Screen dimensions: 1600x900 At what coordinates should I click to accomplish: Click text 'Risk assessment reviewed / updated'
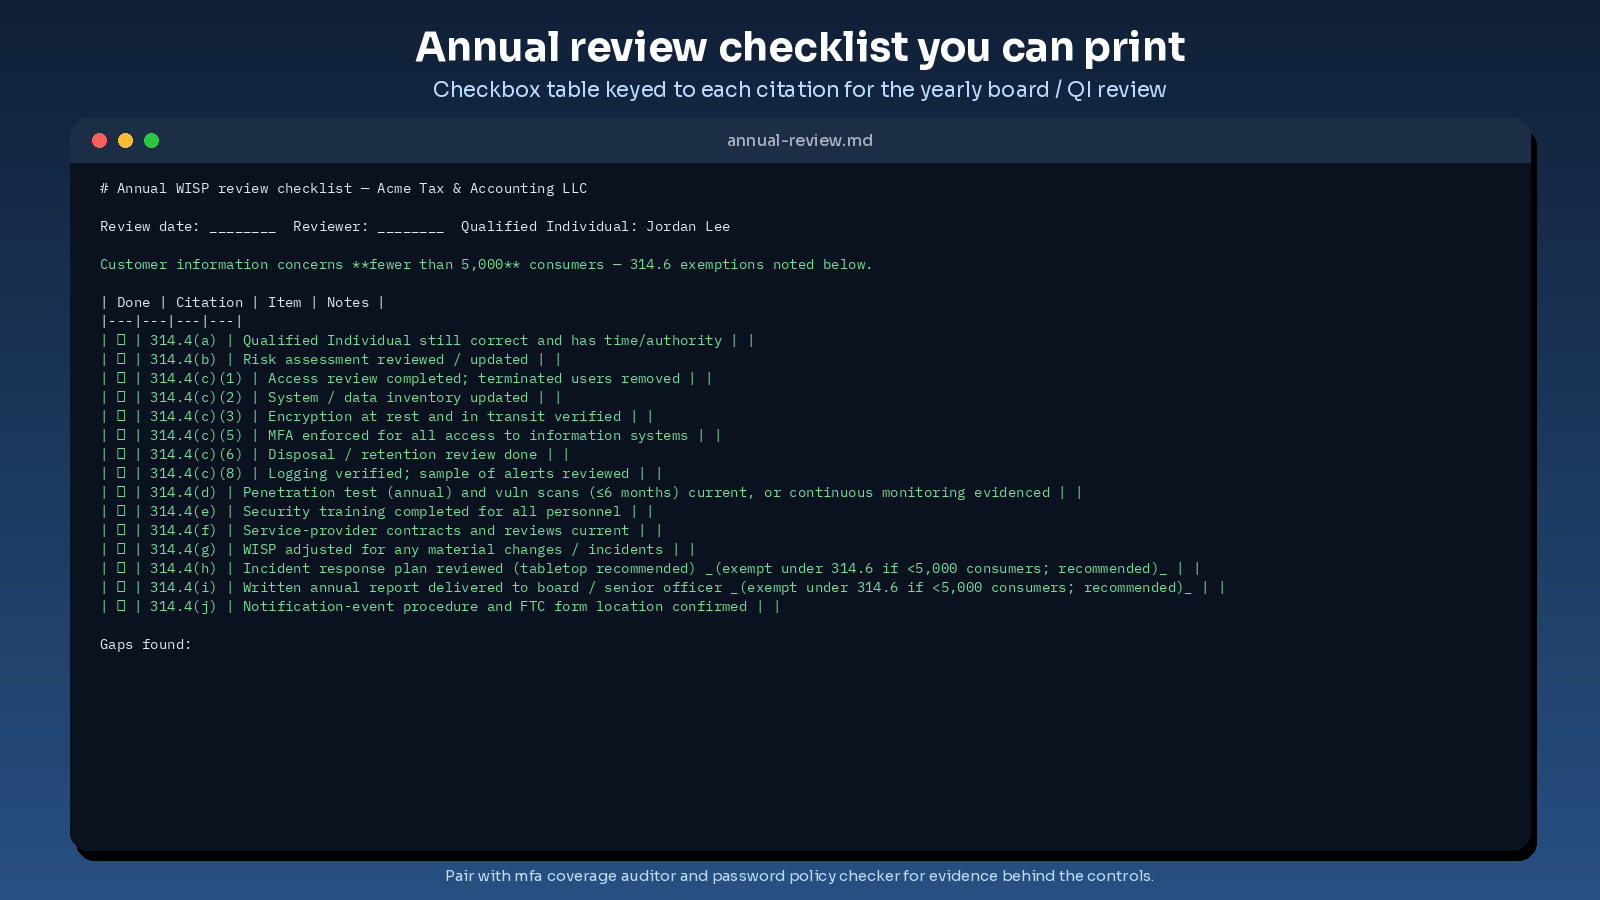386,359
